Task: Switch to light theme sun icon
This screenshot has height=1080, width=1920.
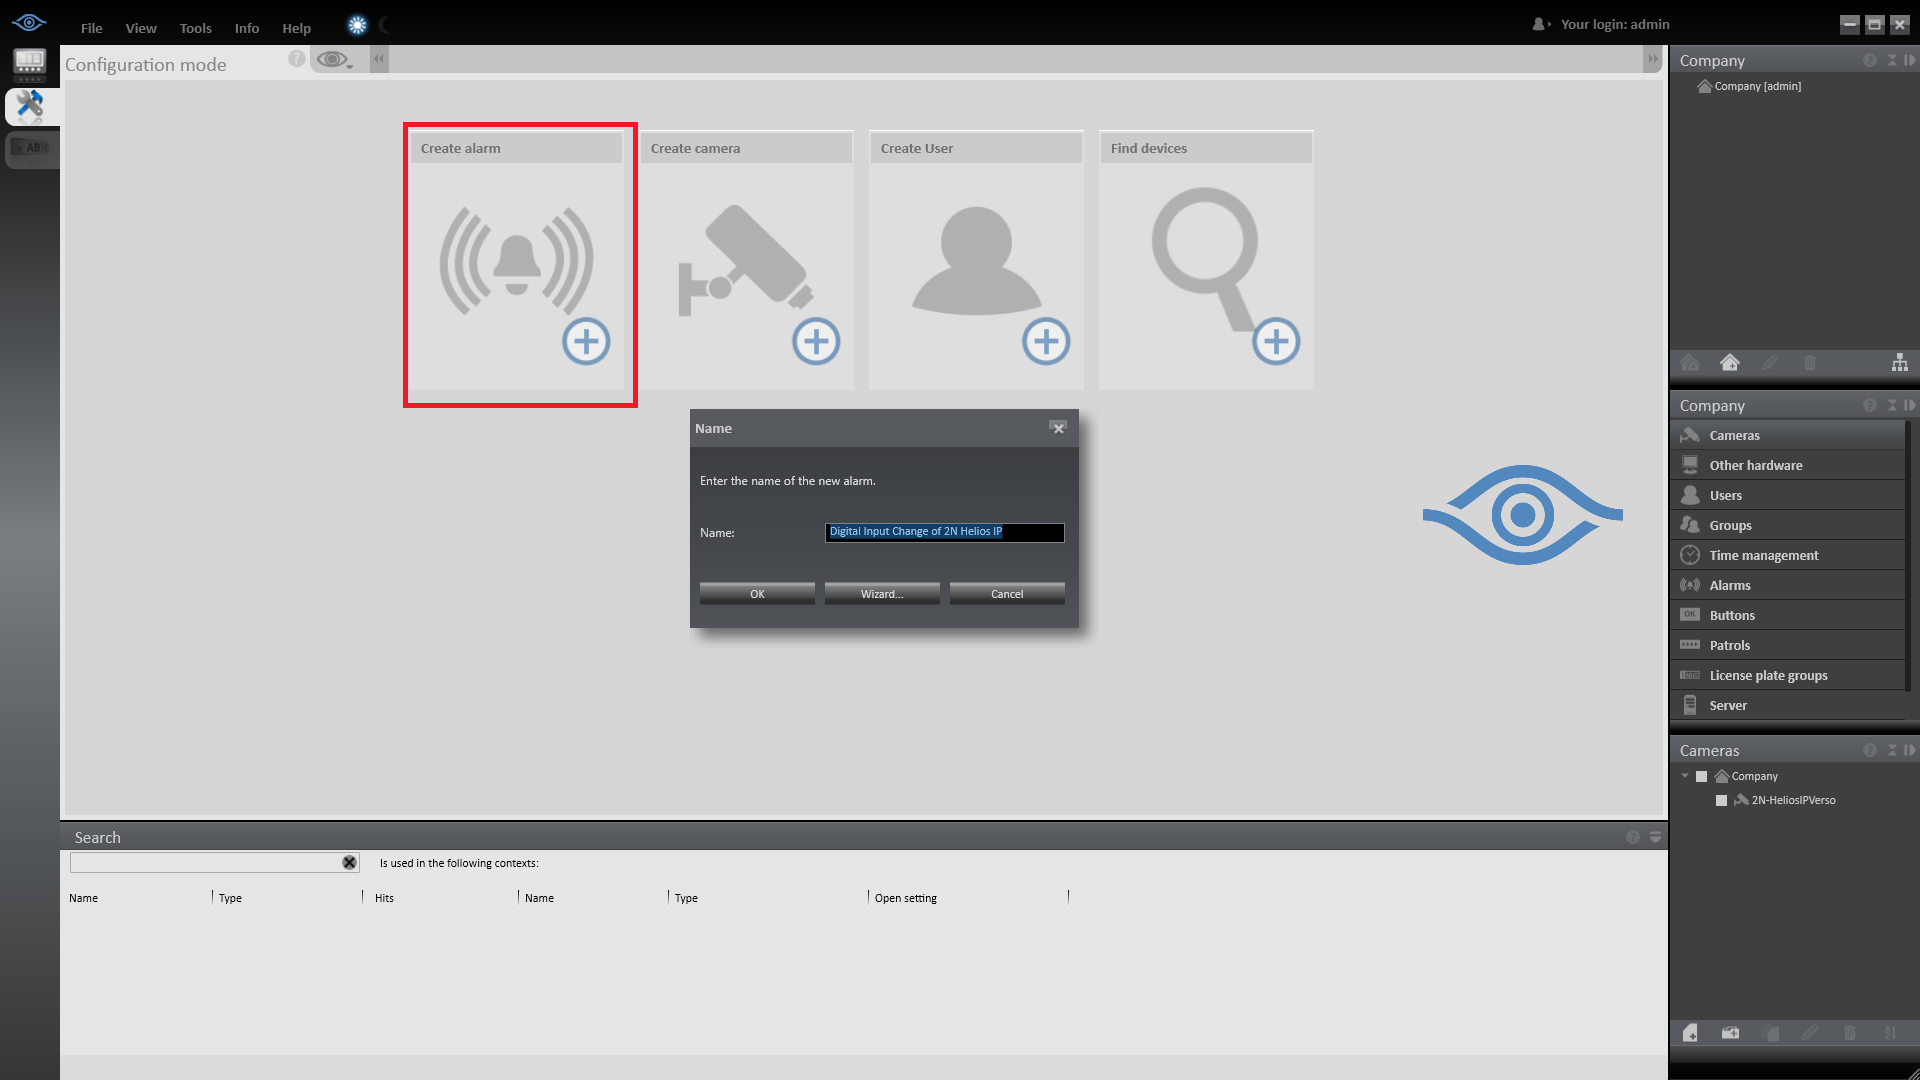Action: [x=357, y=26]
